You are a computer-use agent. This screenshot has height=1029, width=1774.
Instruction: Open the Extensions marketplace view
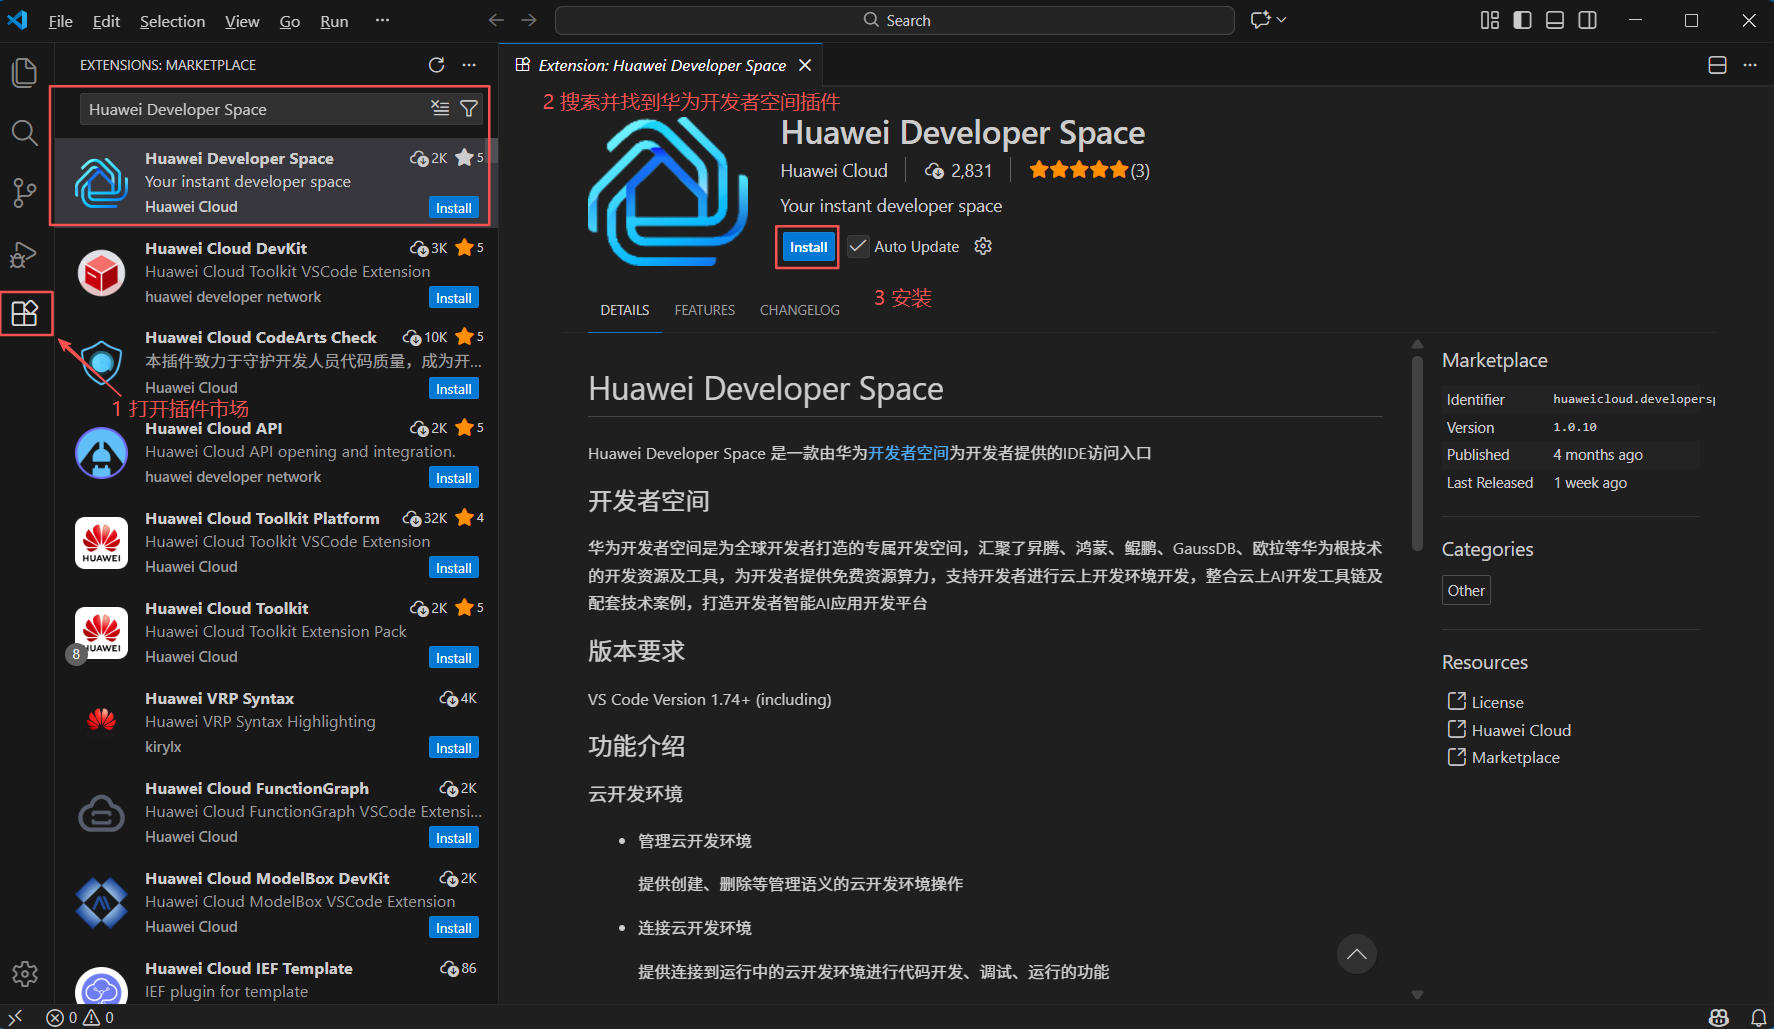24,314
